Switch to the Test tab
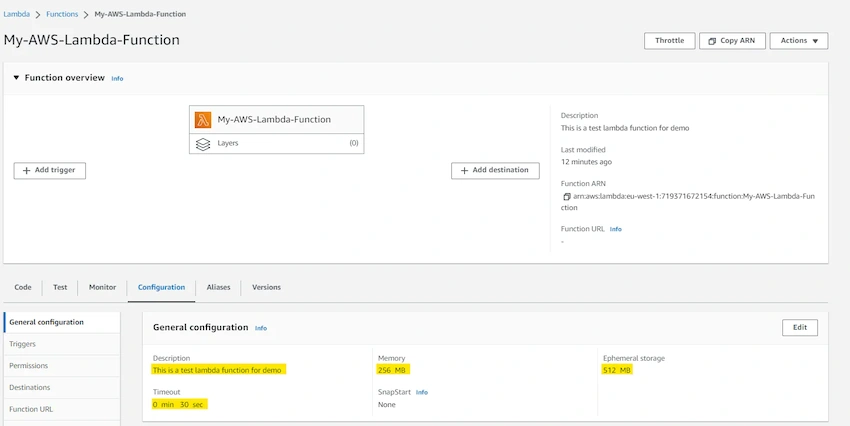This screenshot has height=426, width=850. 60,287
